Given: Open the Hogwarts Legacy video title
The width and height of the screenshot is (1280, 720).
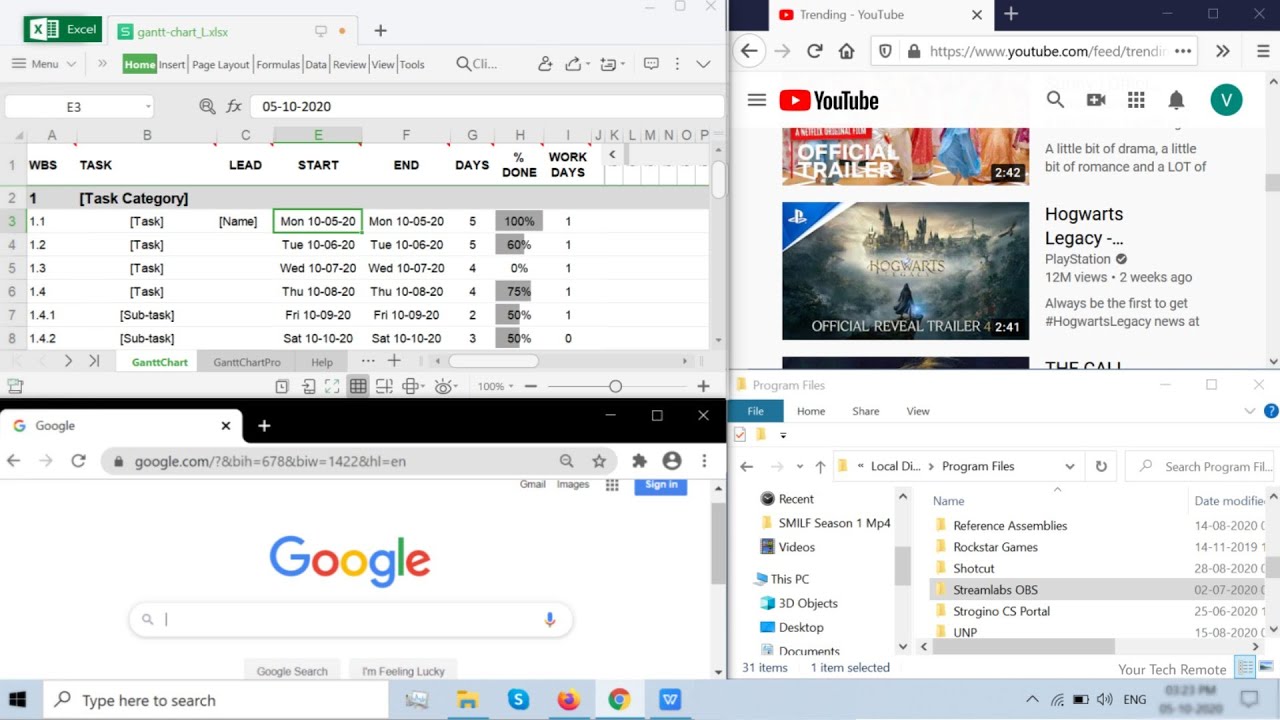Looking at the screenshot, I should click(x=1084, y=226).
